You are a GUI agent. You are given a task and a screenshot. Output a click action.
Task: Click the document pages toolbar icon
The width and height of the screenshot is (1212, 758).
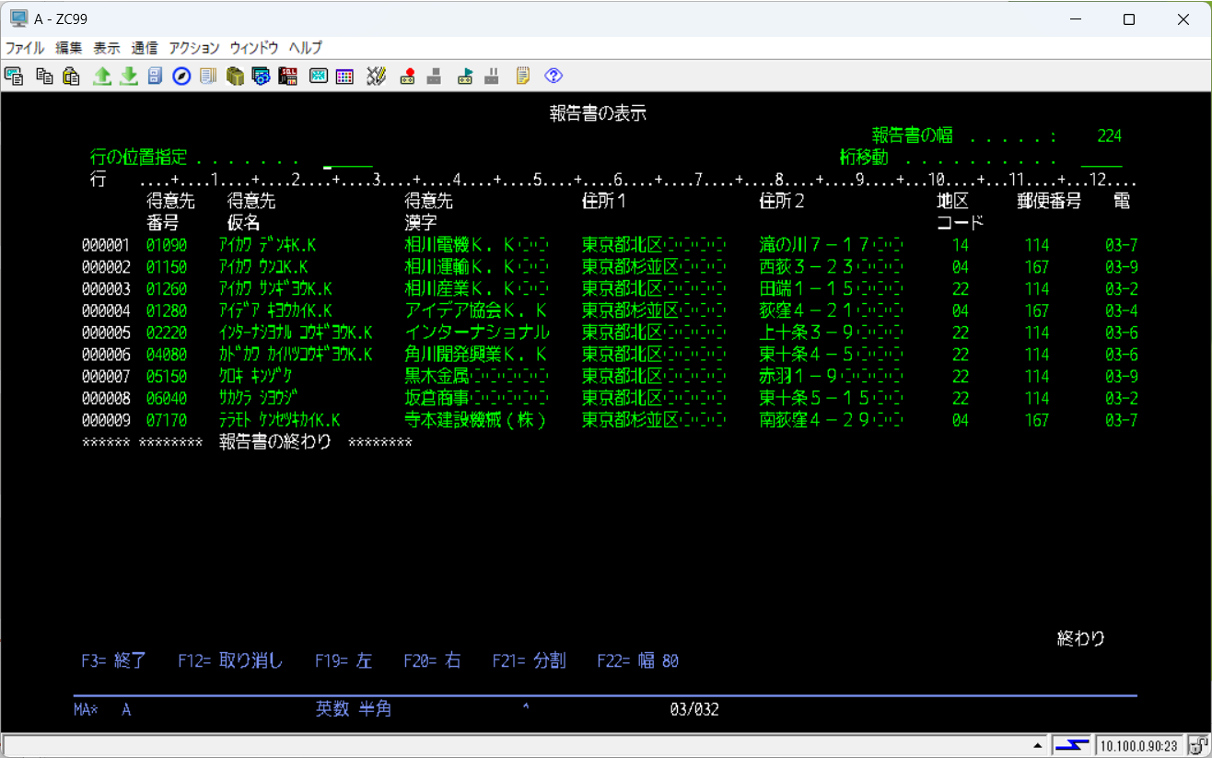[x=208, y=76]
